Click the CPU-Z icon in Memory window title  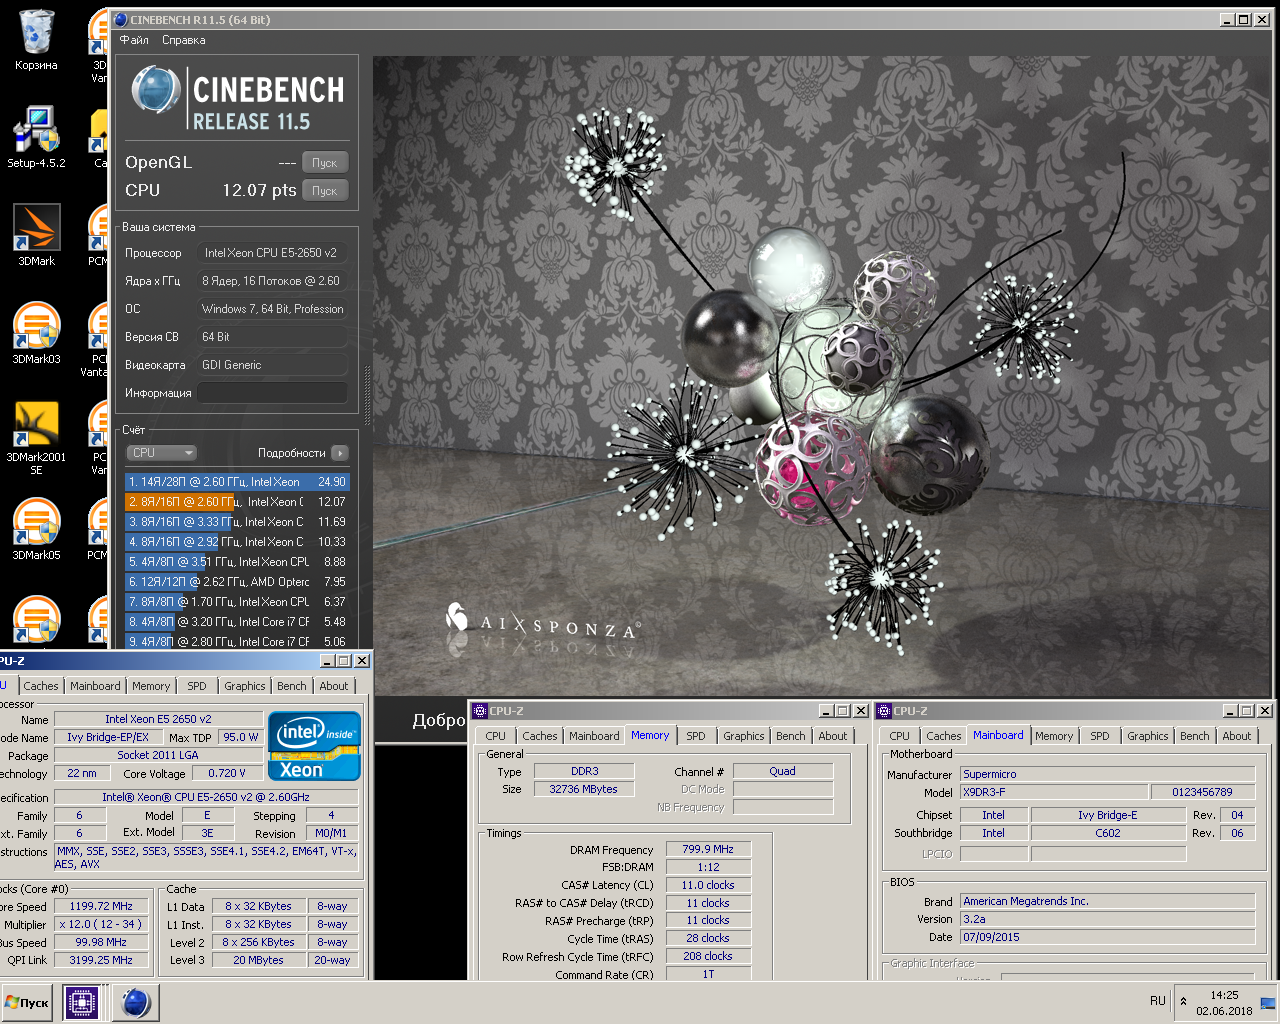[480, 711]
